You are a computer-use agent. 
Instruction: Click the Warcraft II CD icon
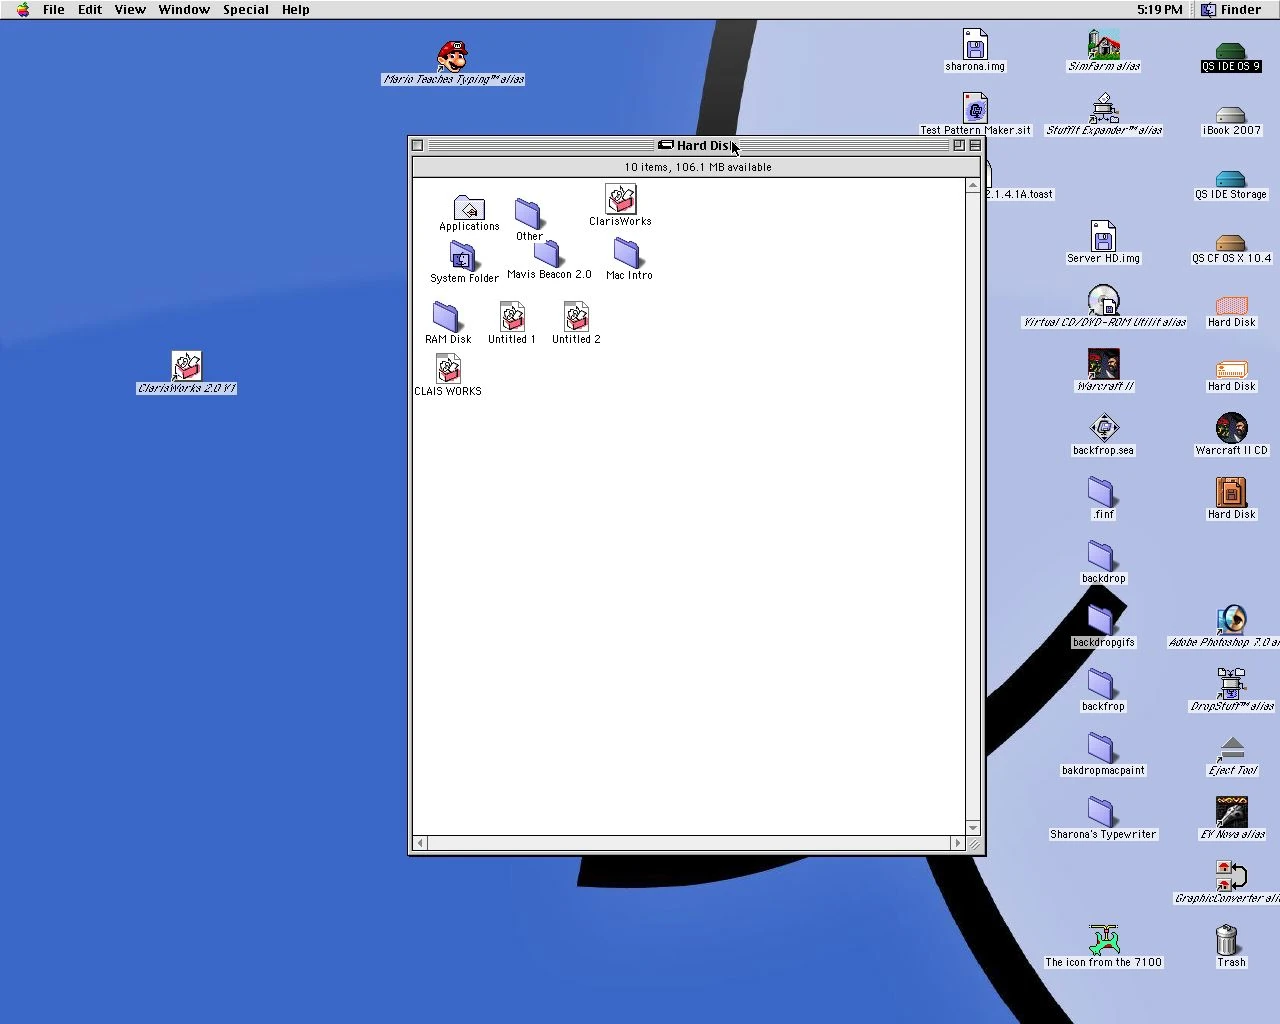(1231, 428)
